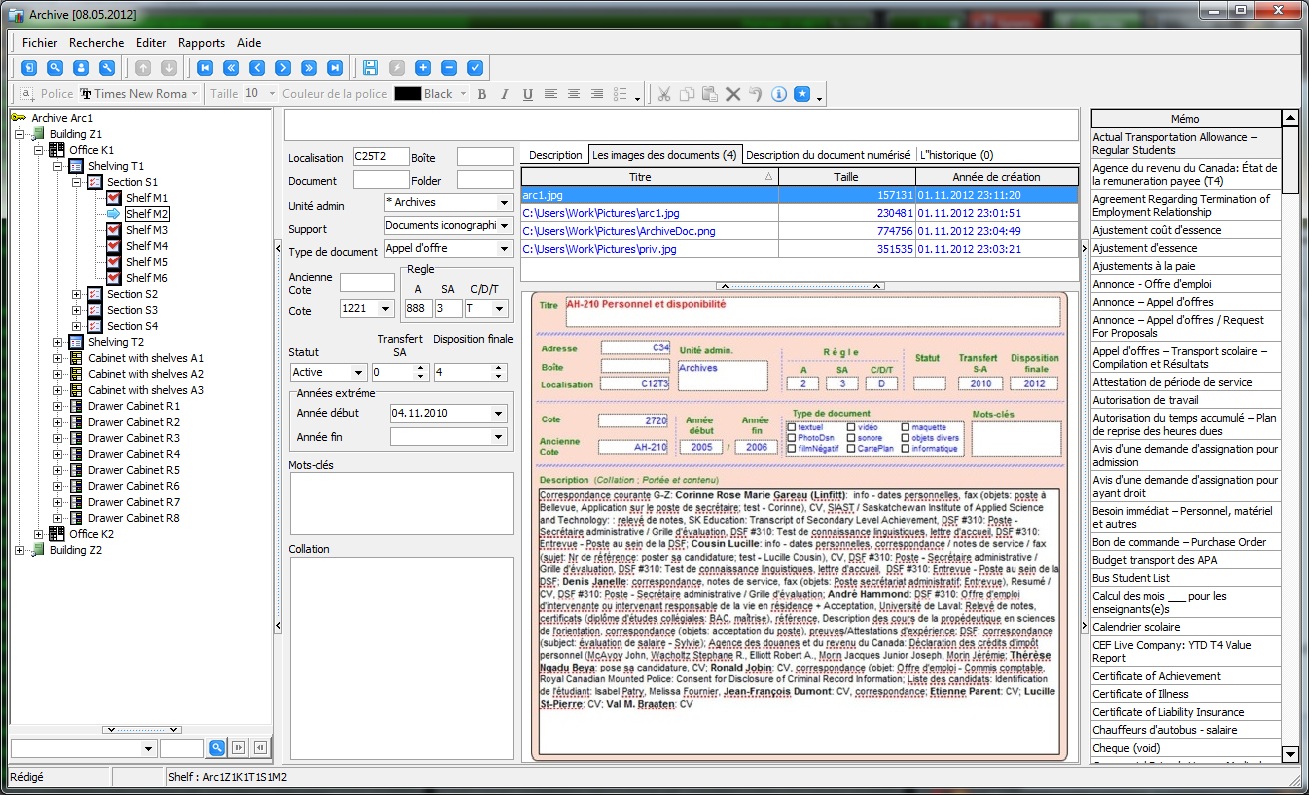1309x795 pixels.
Task: Jump to the first record
Action: coord(205,68)
